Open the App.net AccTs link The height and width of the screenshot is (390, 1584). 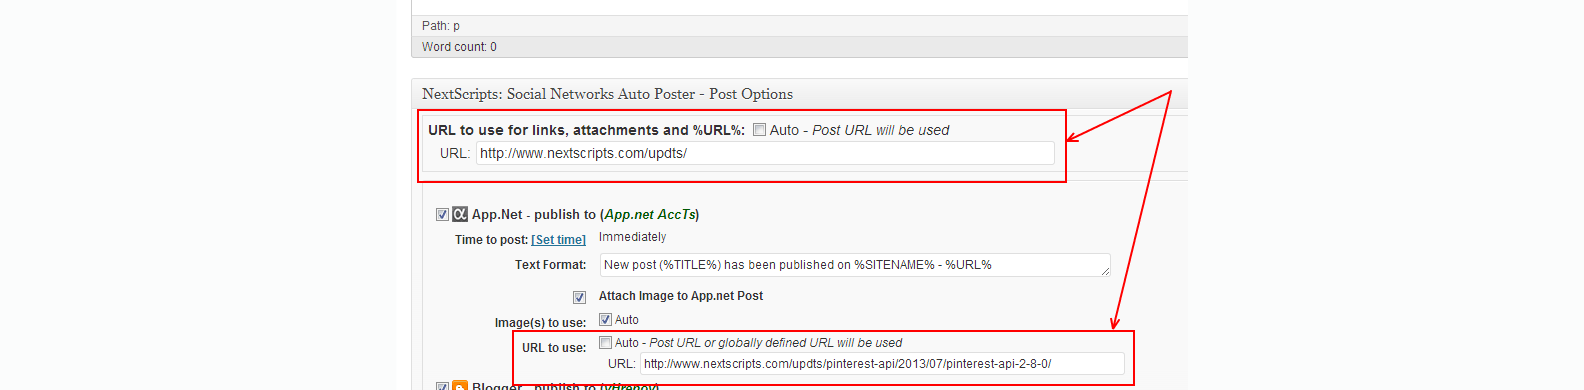click(x=649, y=214)
